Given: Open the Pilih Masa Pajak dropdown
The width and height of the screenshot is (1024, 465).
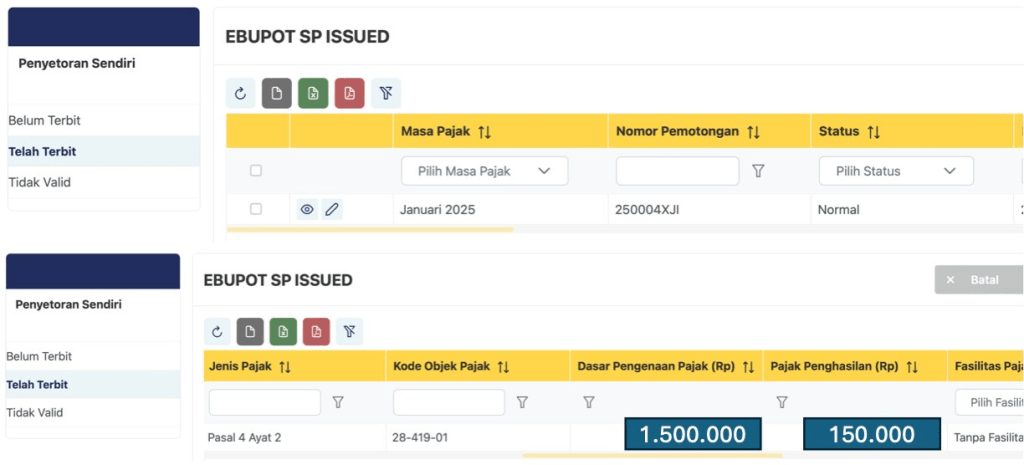Looking at the screenshot, I should tap(484, 171).
